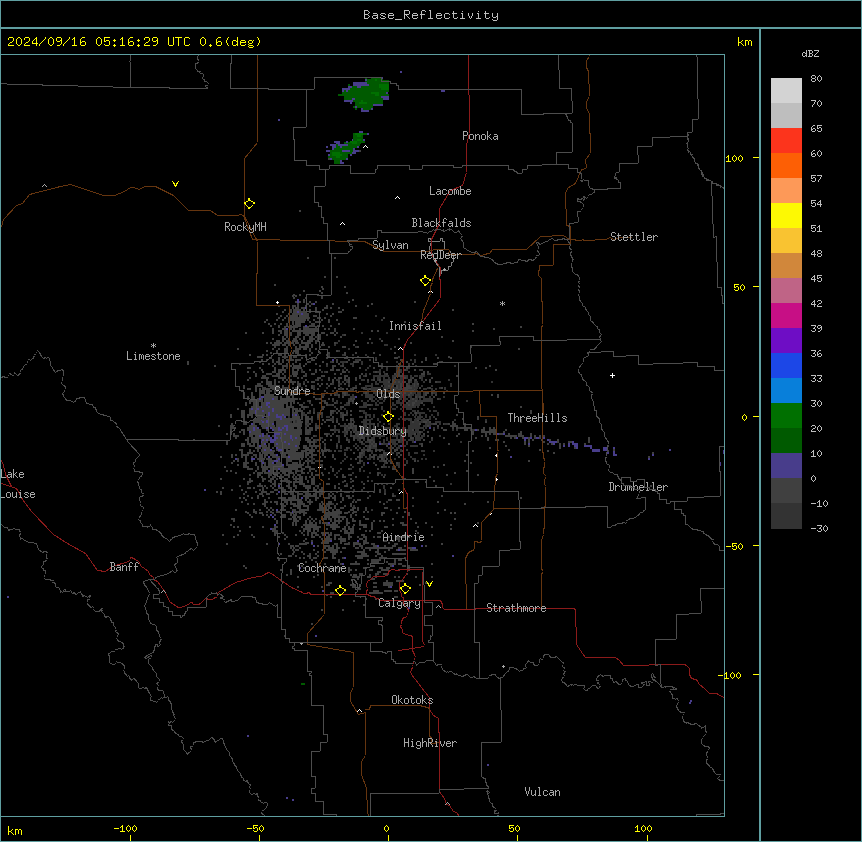Viewport: 862px width, 842px height.
Task: Click the Base_Reflectivity title text
Action: 431,15
